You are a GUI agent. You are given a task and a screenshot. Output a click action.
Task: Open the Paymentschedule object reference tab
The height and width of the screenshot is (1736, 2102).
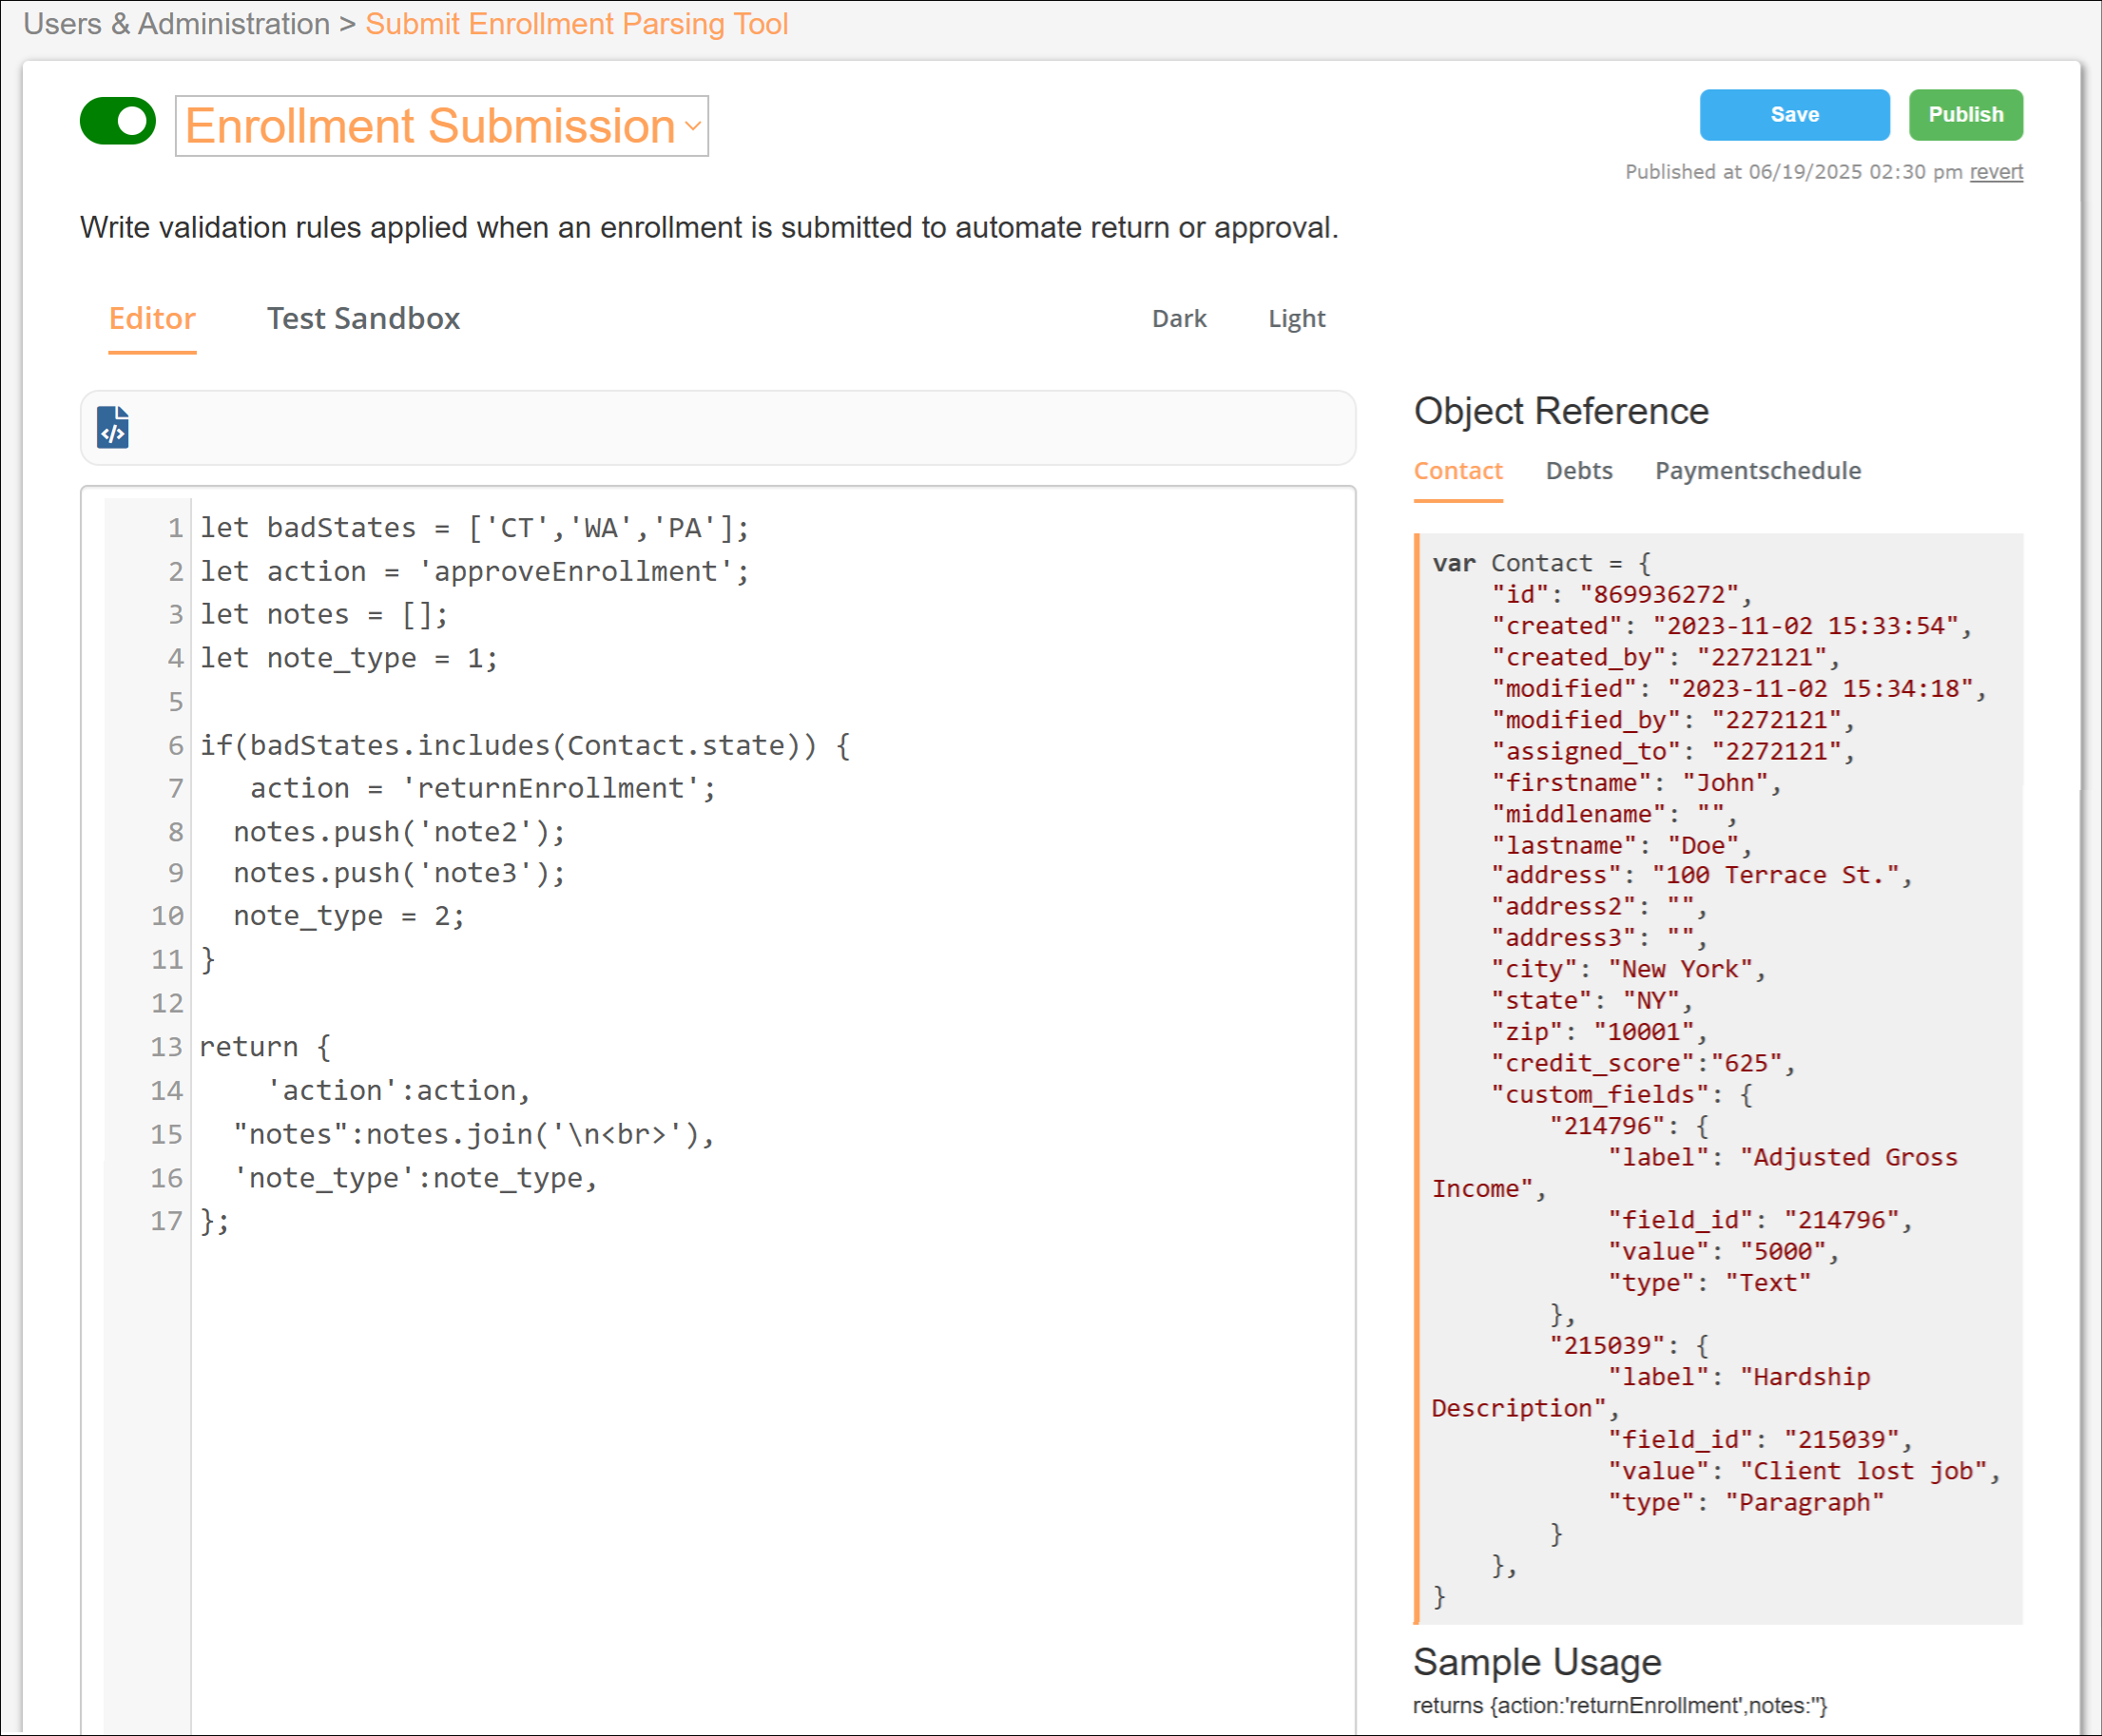pyautogui.click(x=1758, y=471)
